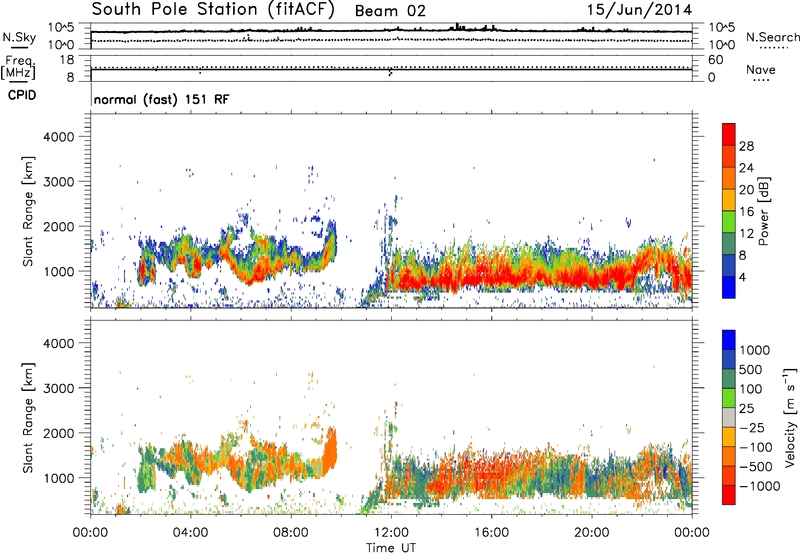Click the 500 label on Velocity scale

pyautogui.click(x=750, y=370)
